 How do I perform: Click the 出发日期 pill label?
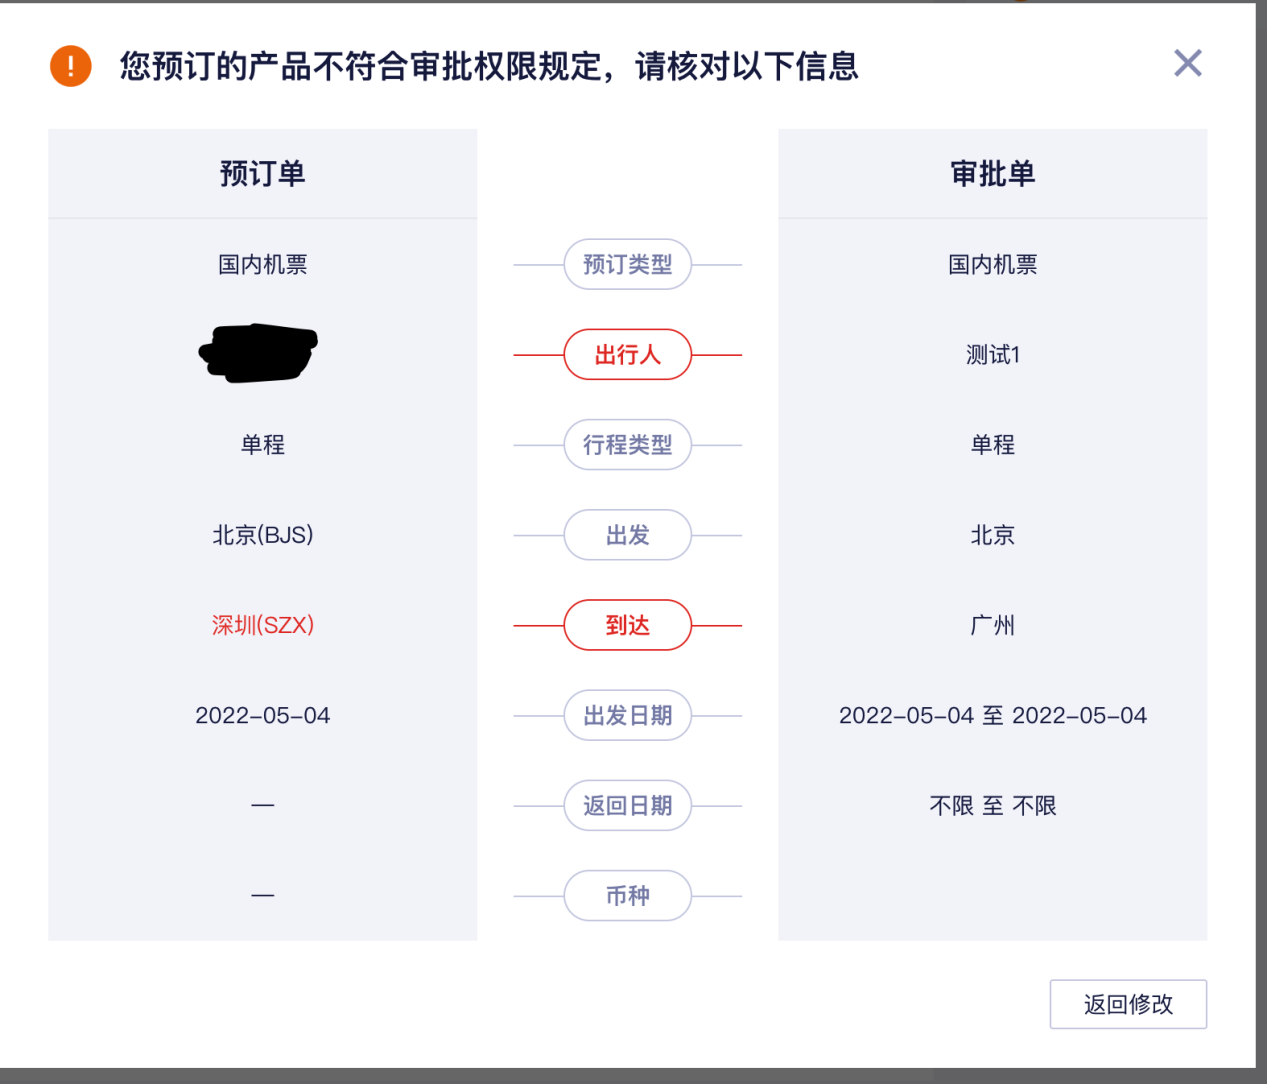click(628, 716)
